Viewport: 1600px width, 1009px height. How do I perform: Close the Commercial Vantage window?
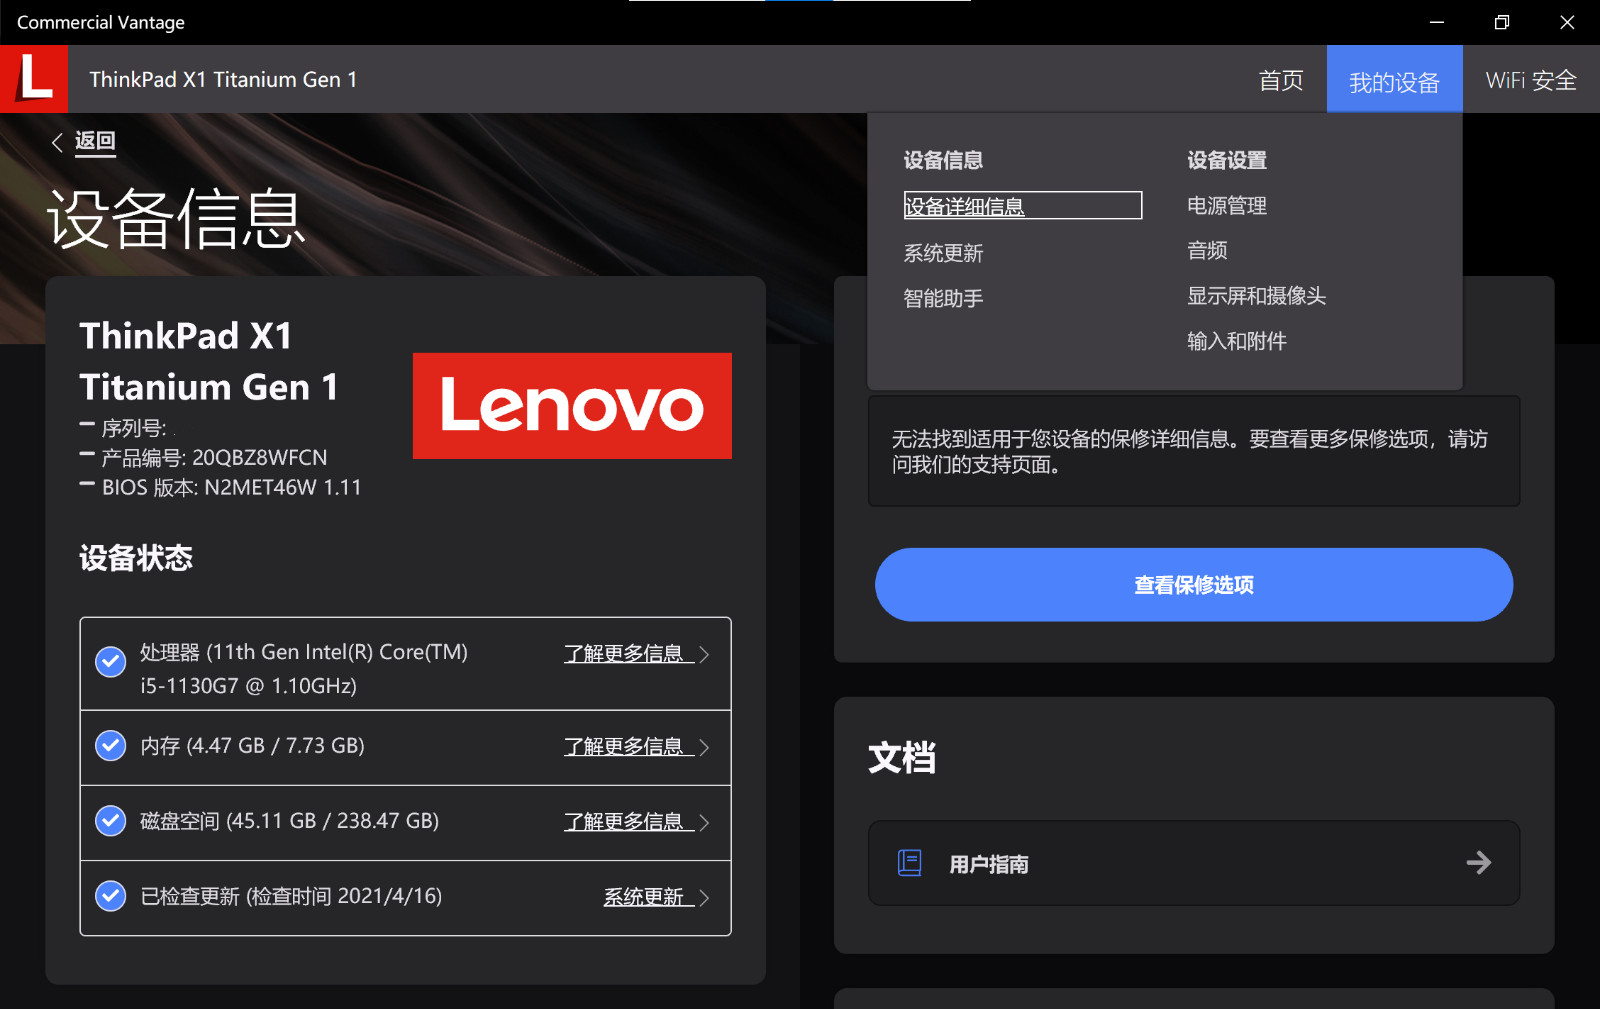(x=1567, y=22)
